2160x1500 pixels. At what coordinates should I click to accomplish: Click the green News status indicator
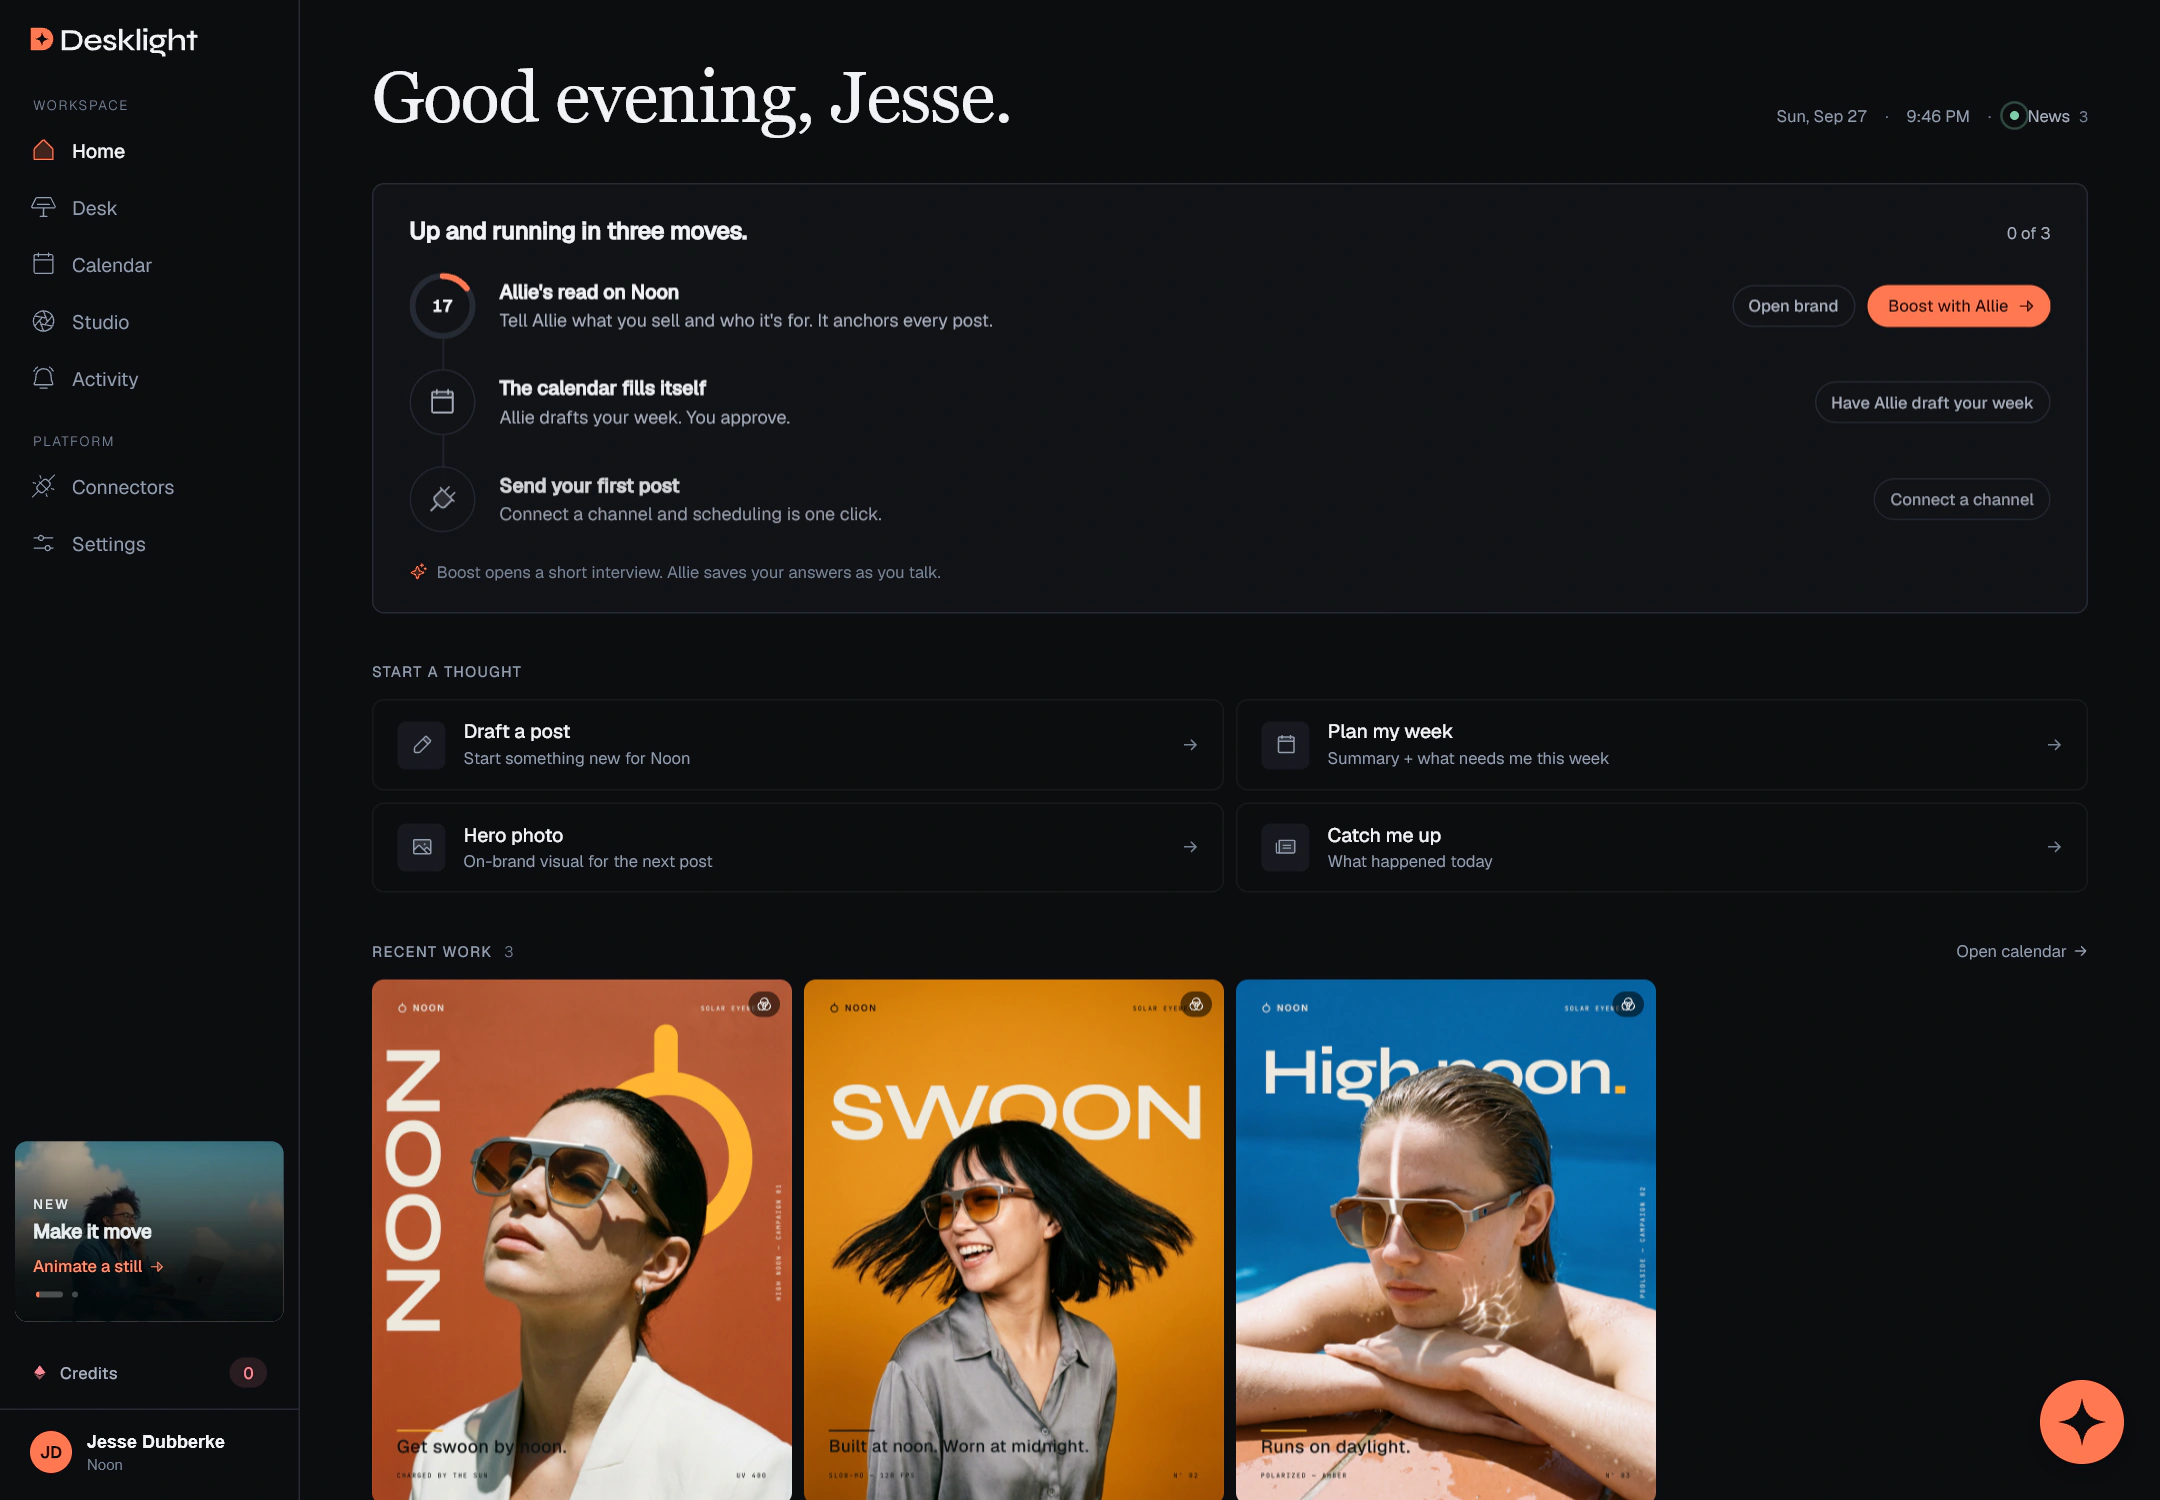click(x=2014, y=116)
